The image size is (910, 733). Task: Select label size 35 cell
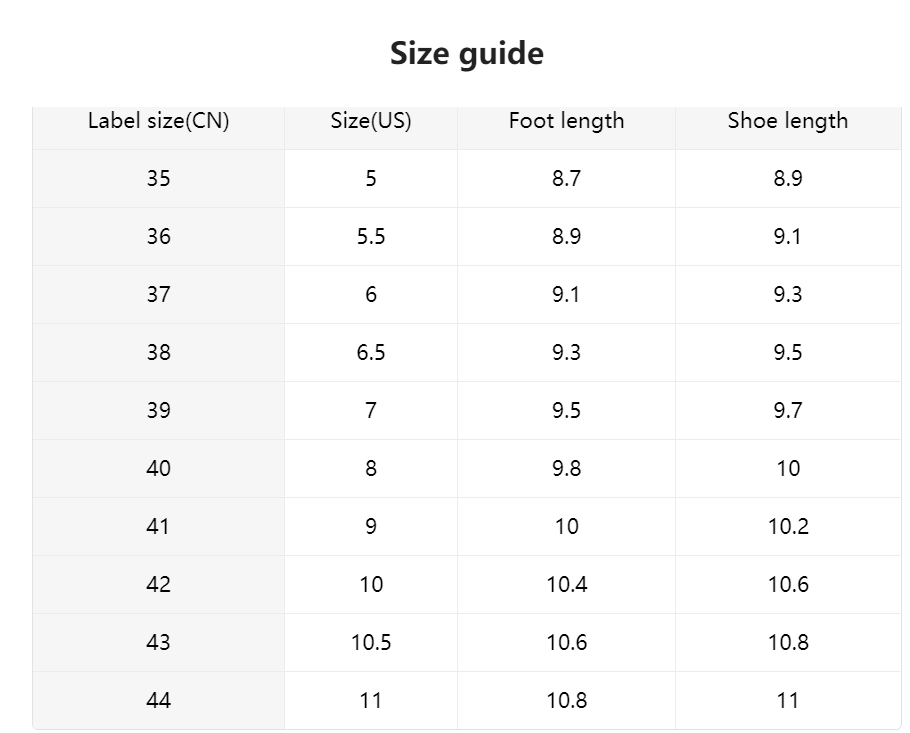click(158, 179)
